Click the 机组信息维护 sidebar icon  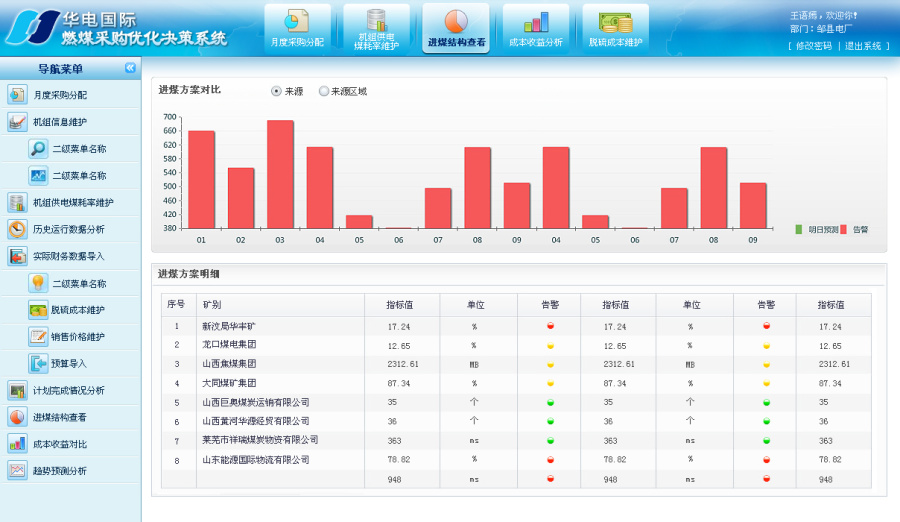[x=17, y=122]
